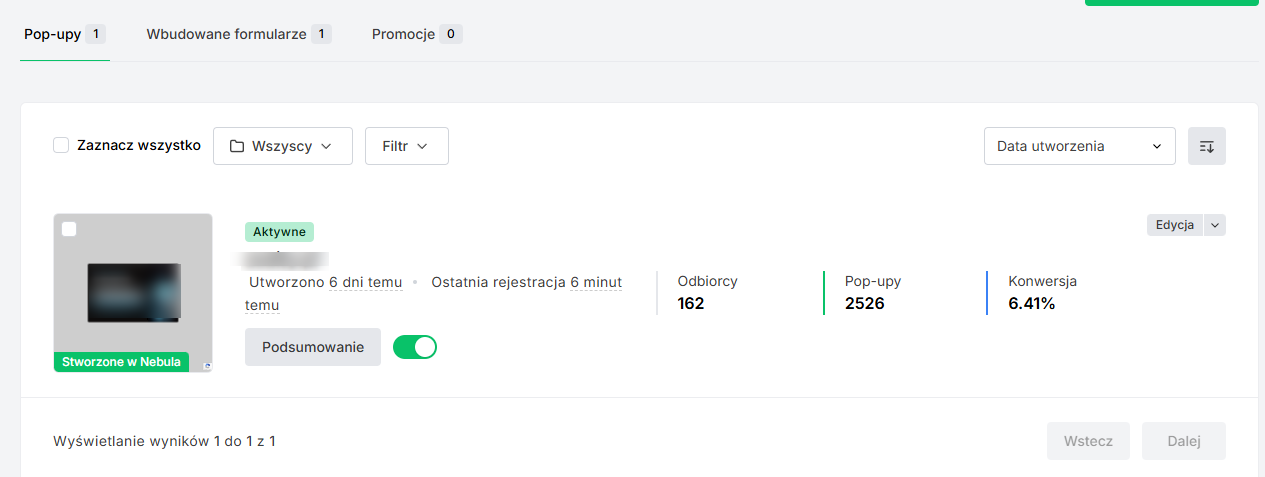The height and width of the screenshot is (477, 1265).
Task: Open the Wszyscy folder dropdown
Action: click(283, 146)
